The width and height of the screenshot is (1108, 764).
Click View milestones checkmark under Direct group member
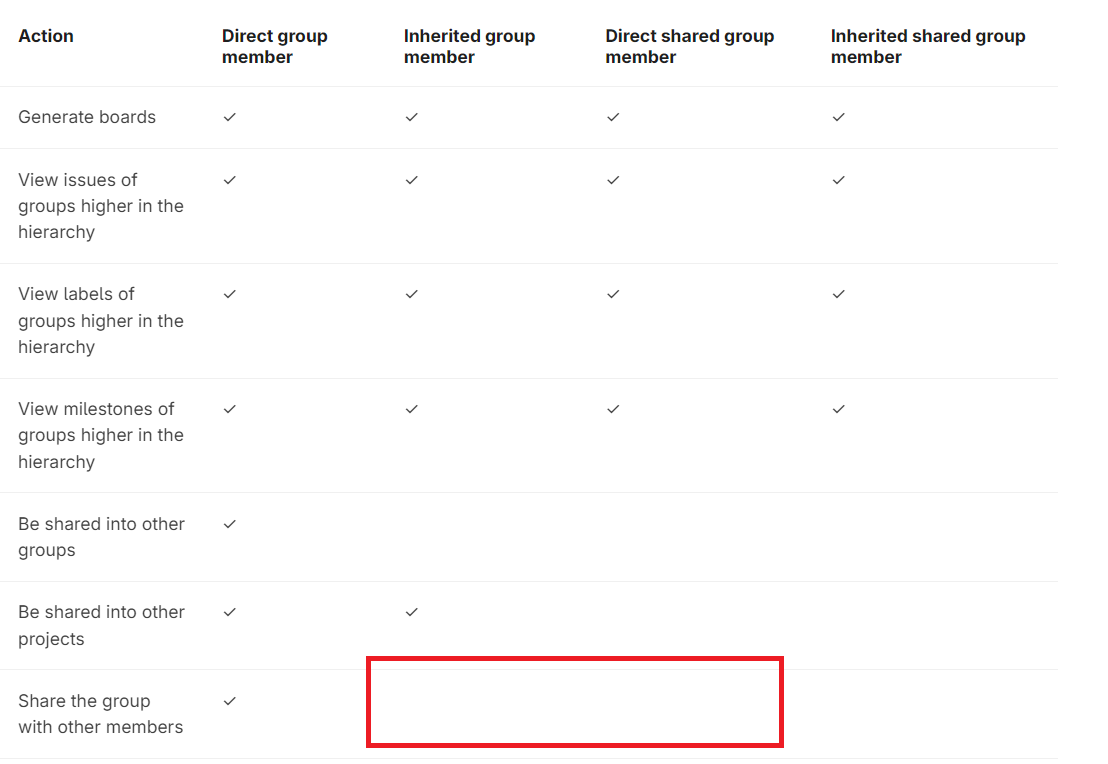coord(230,409)
